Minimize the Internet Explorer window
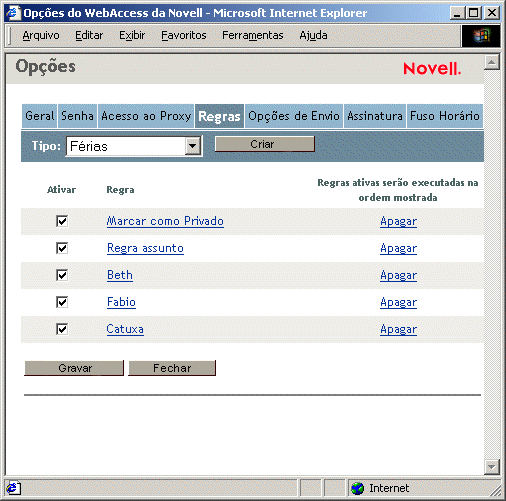Viewport: 506px width, 501px height. (x=457, y=13)
